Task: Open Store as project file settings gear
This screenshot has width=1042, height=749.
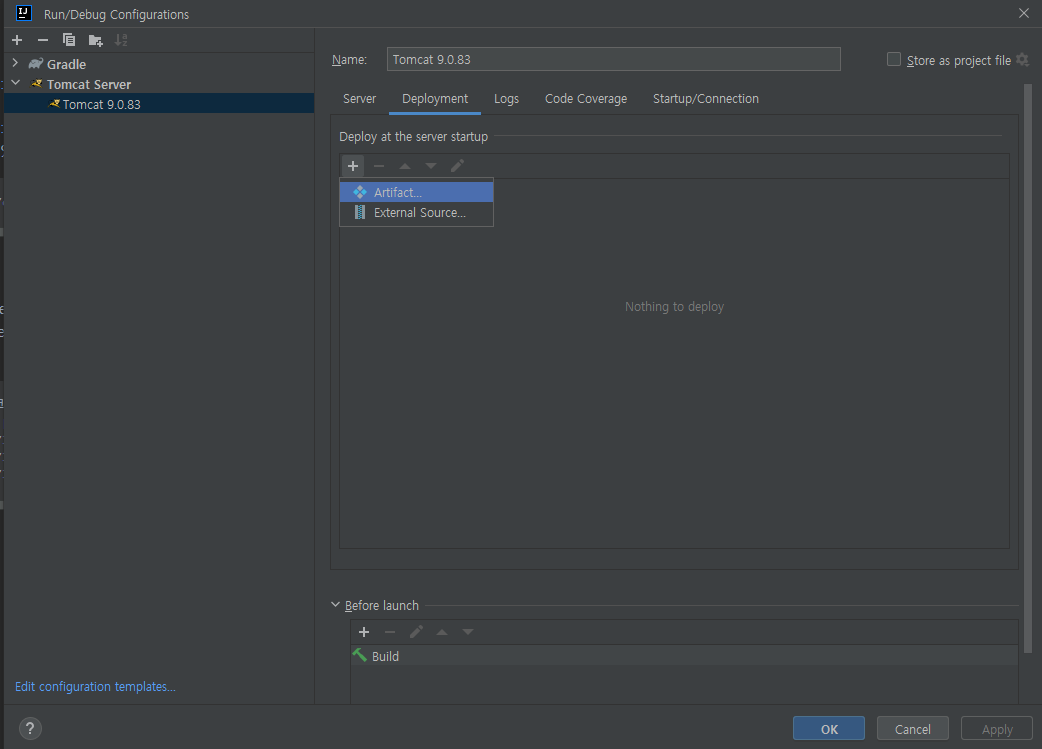Action: point(1023,60)
